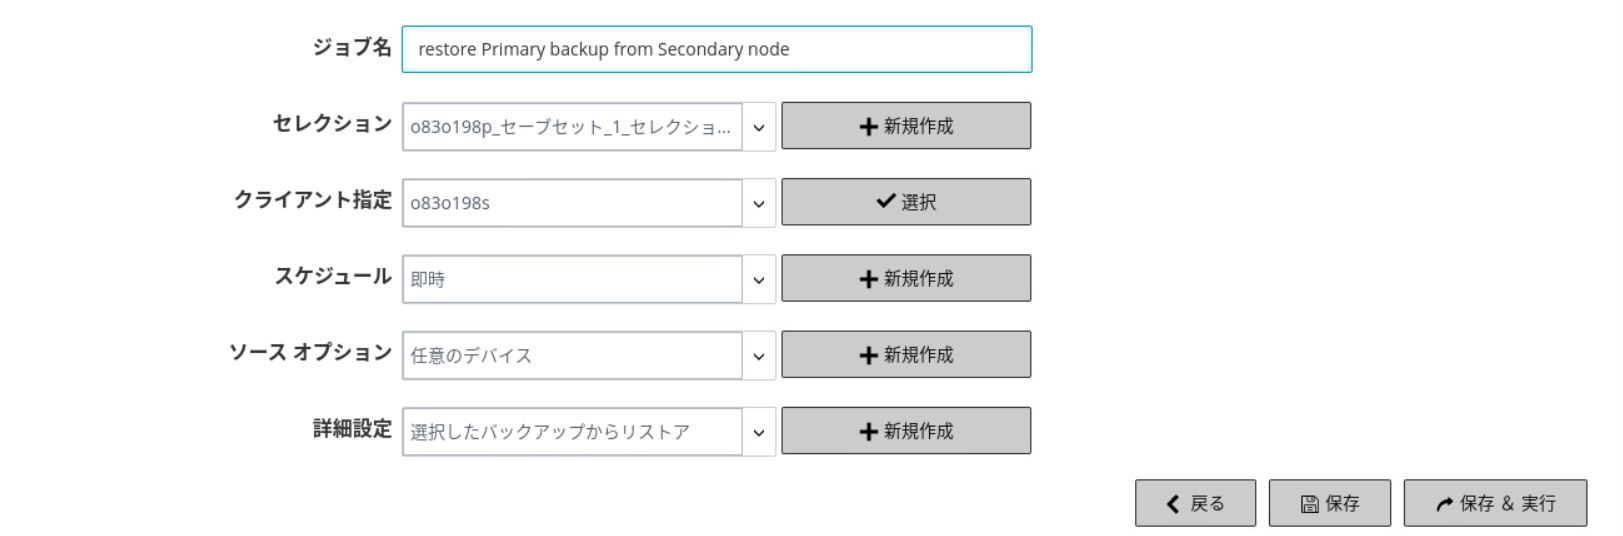Expand the ソース オプション dropdown arrow
The width and height of the screenshot is (1623, 536).
coord(759,355)
